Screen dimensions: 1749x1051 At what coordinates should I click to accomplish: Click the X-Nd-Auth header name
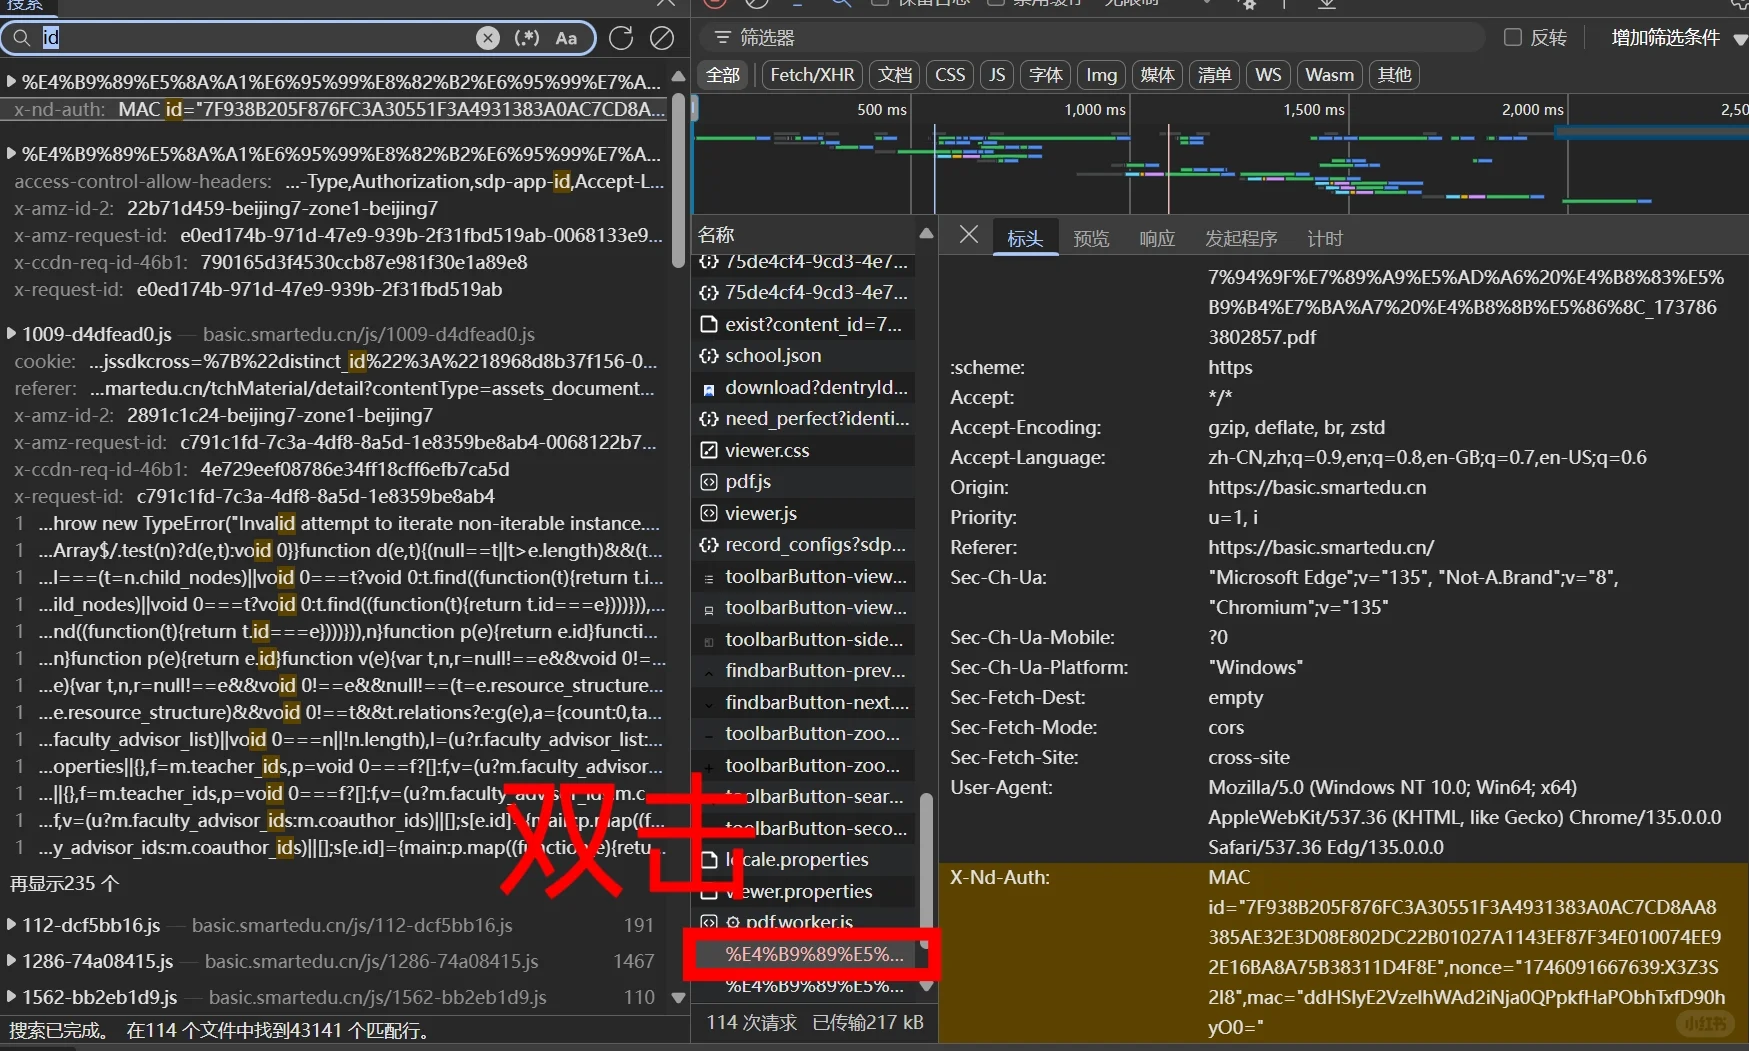(x=999, y=877)
